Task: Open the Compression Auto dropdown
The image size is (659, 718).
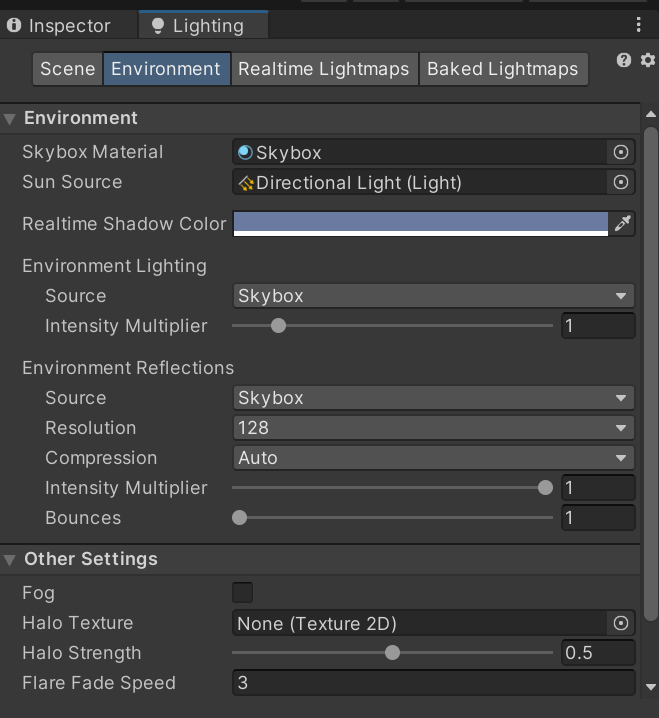Action: tap(433, 458)
